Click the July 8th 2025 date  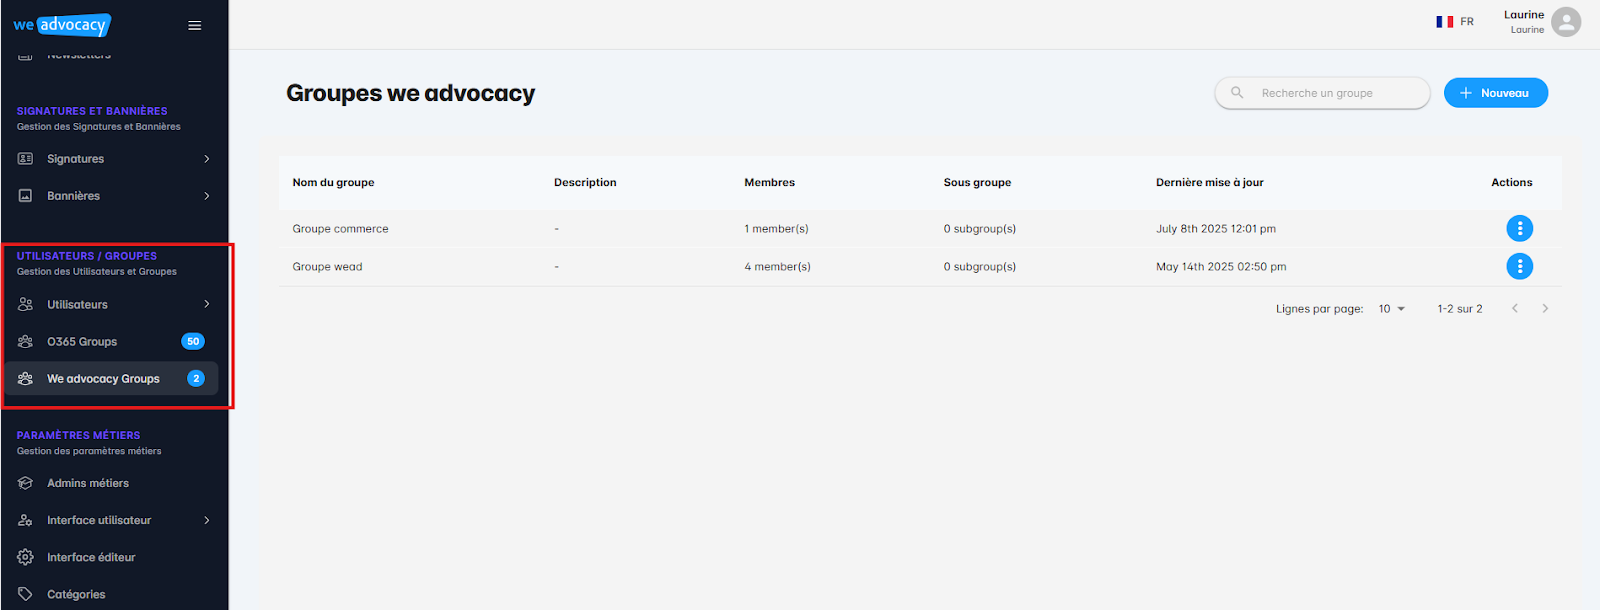(x=1216, y=229)
